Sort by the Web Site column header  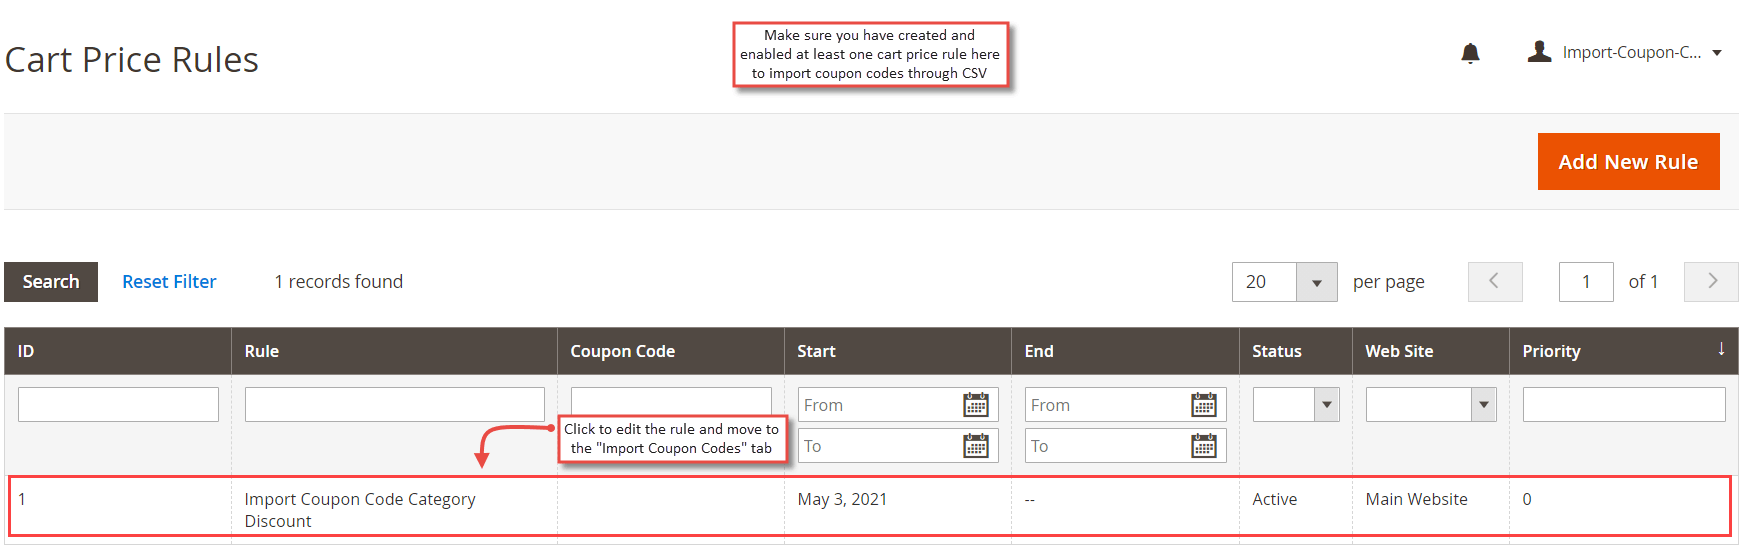[x=1430, y=351]
